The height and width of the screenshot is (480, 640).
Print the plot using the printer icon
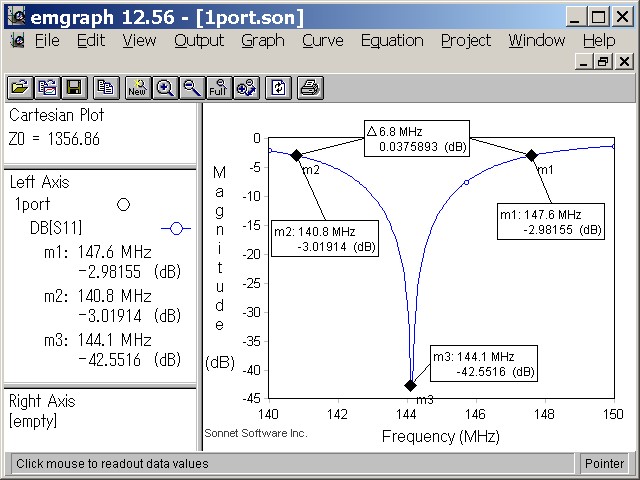(x=310, y=88)
